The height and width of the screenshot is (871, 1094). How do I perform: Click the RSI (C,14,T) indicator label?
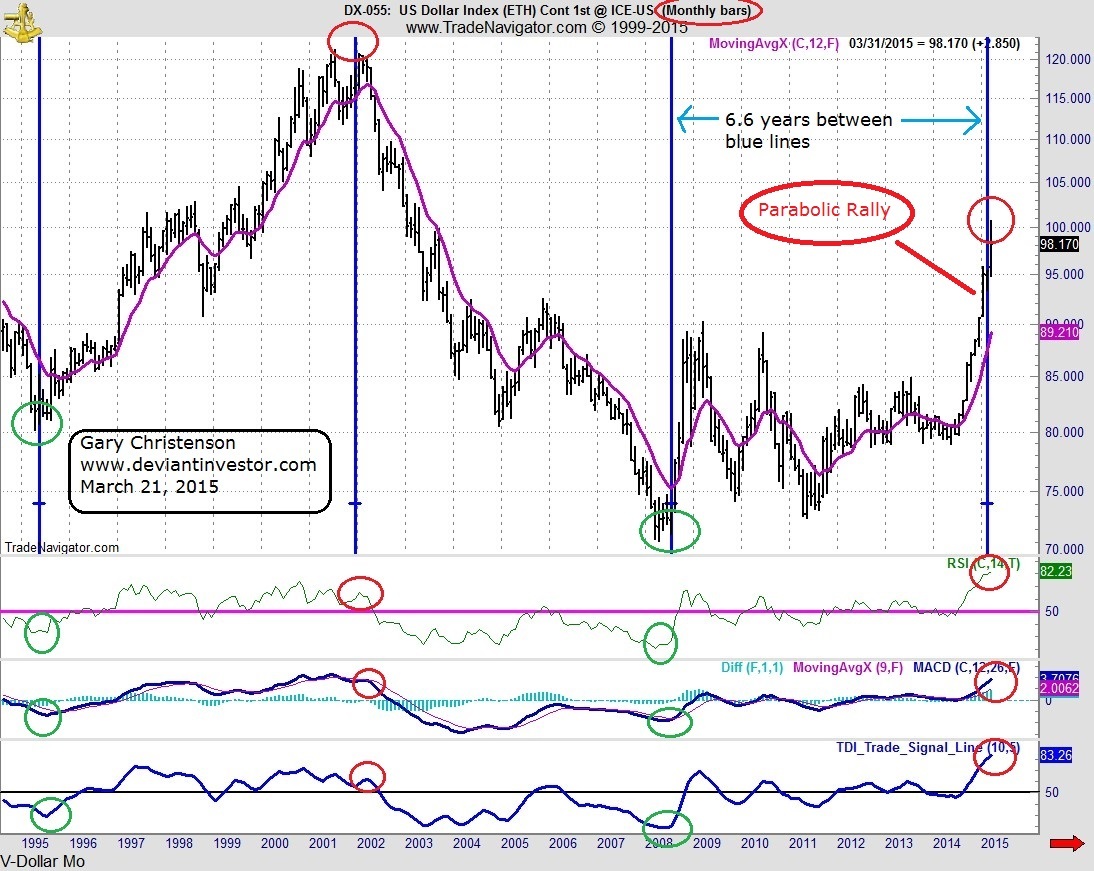click(984, 563)
